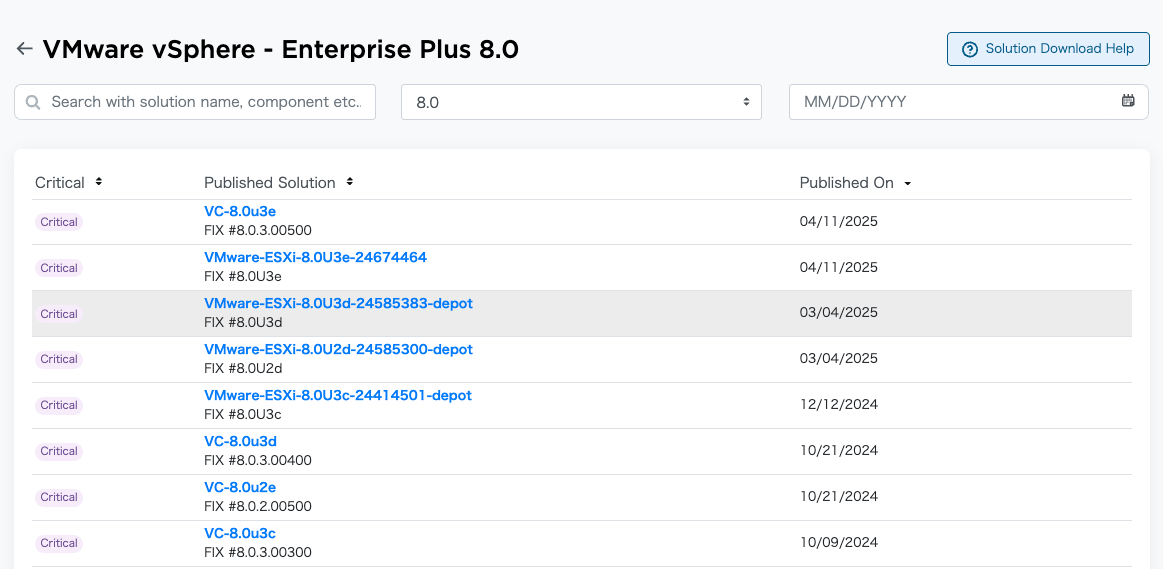Image resolution: width=1163 pixels, height=569 pixels.
Task: Open the 8.0 version dropdown
Action: pyautogui.click(x=581, y=102)
